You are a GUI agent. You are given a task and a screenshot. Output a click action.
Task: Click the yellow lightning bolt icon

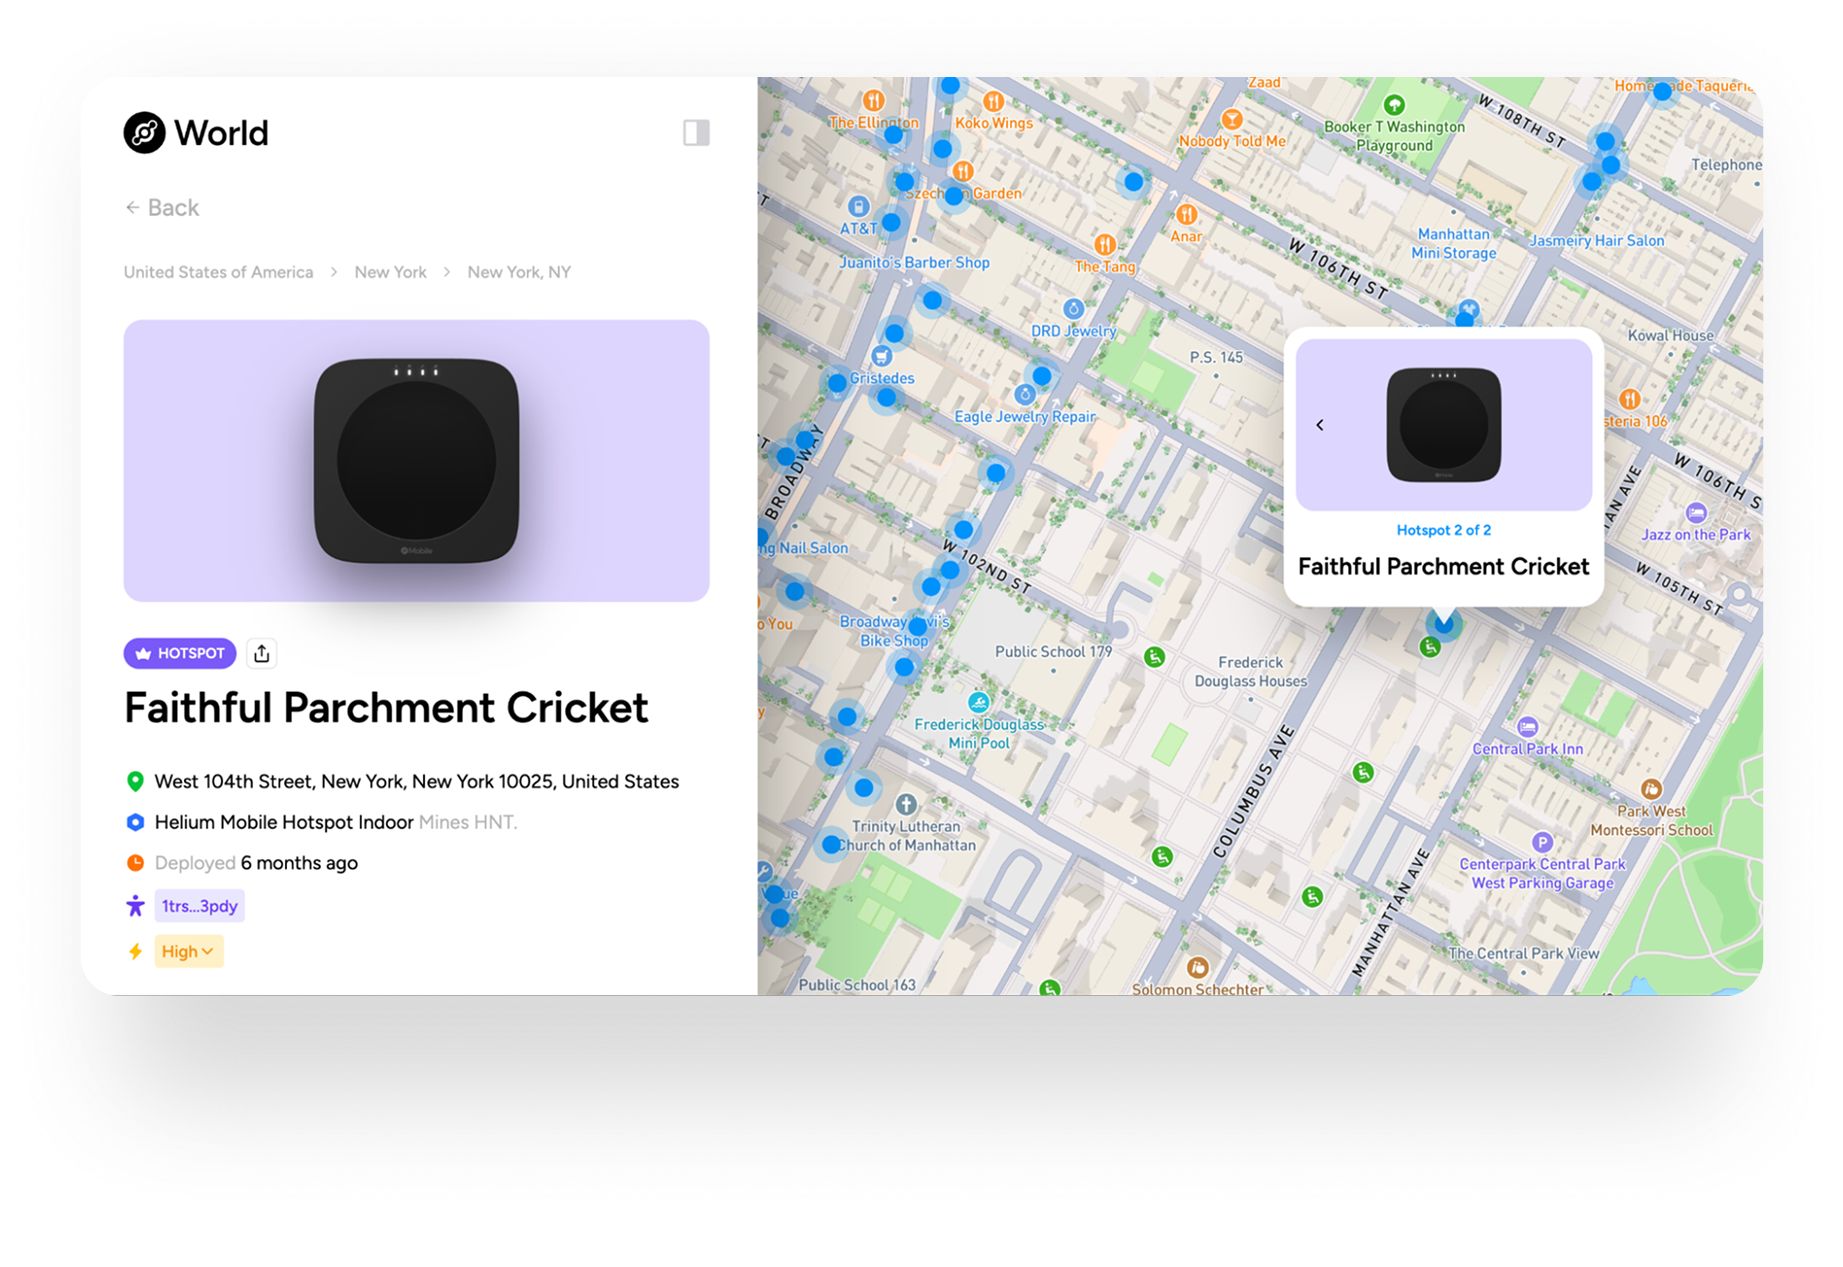[135, 951]
